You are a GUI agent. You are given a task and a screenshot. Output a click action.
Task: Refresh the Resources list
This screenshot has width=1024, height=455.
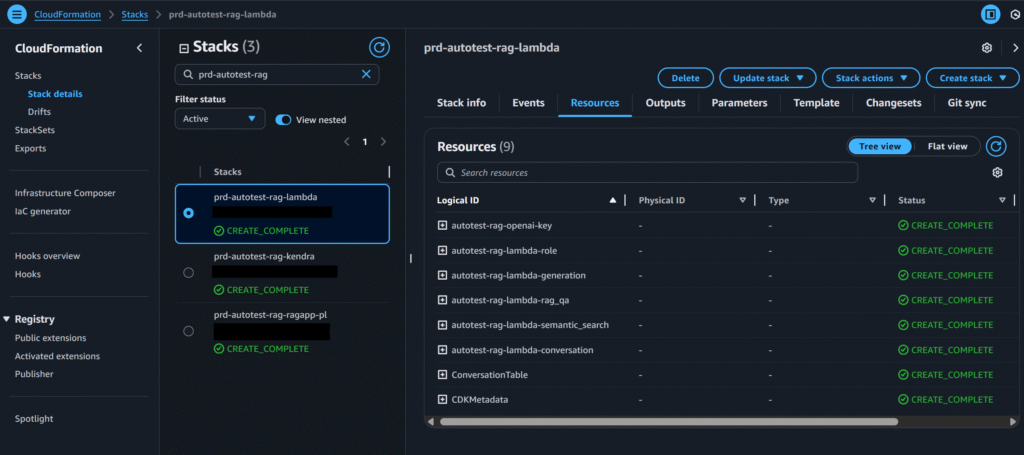tap(996, 147)
